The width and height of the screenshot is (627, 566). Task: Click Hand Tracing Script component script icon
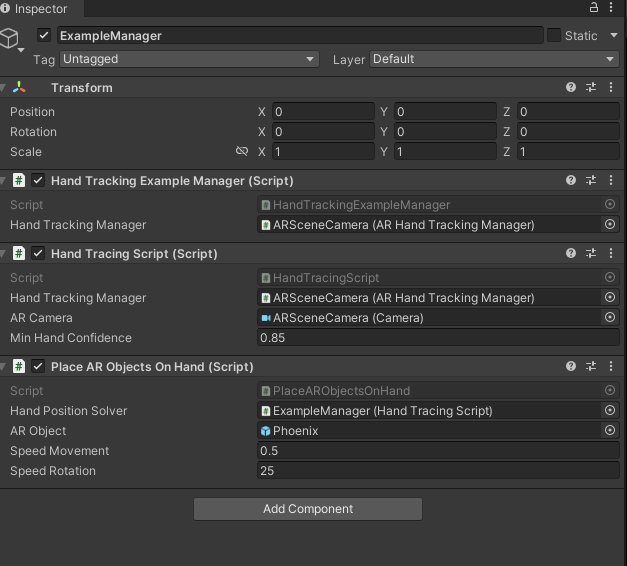coord(18,253)
